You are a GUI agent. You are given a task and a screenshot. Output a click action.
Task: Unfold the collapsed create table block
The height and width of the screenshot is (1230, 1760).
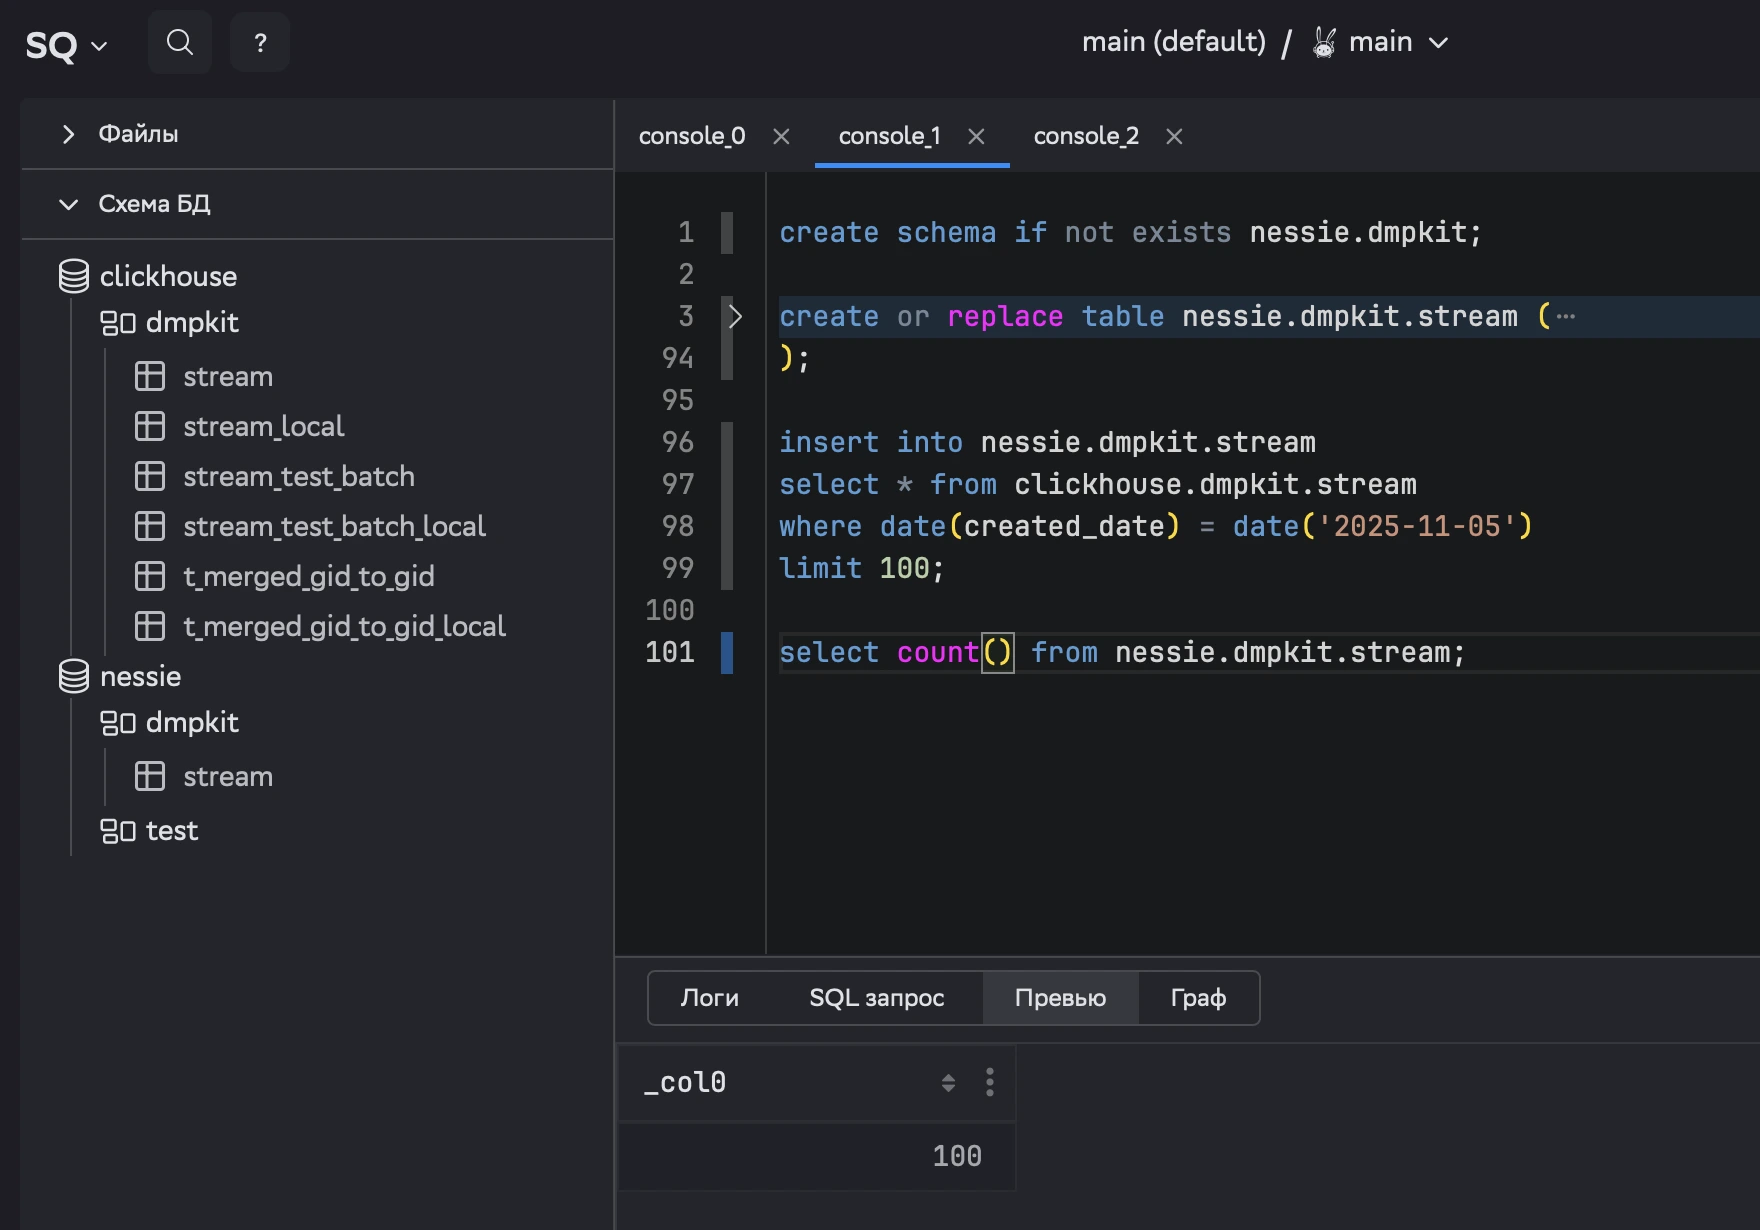pos(735,316)
